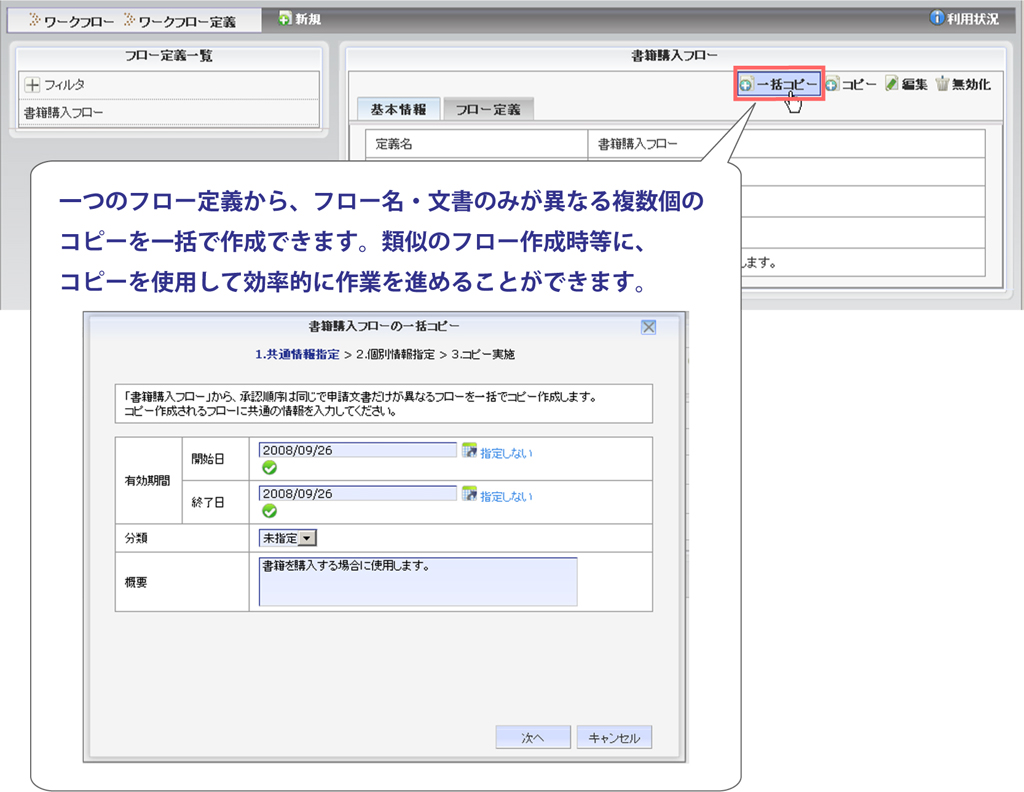The image size is (1024, 792).
Task: Click ワークフロー定義 breadcrumb link
Action: (180, 22)
